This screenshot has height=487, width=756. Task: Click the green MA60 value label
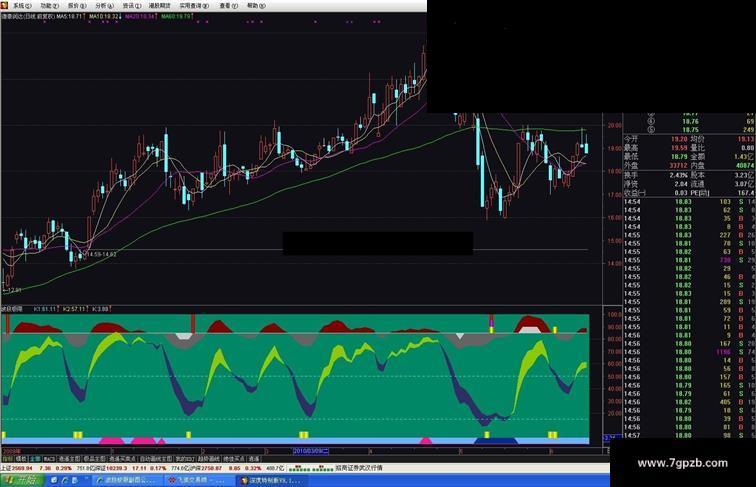pyautogui.click(x=176, y=16)
